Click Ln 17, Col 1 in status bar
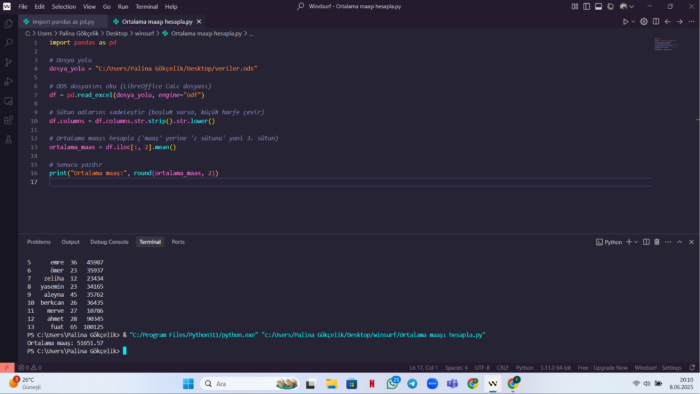This screenshot has width=700, height=394. 423,368
